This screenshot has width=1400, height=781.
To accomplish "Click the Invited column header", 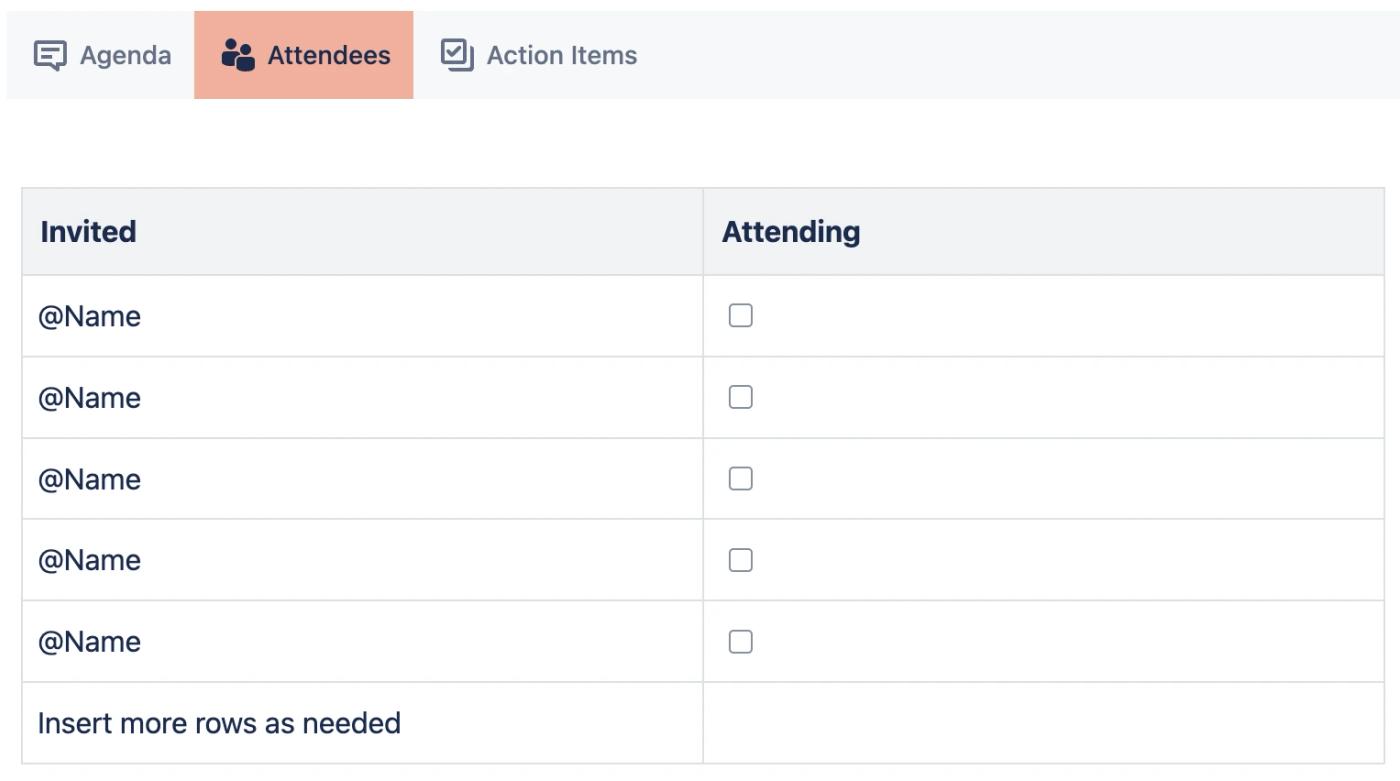I will pyautogui.click(x=88, y=232).
